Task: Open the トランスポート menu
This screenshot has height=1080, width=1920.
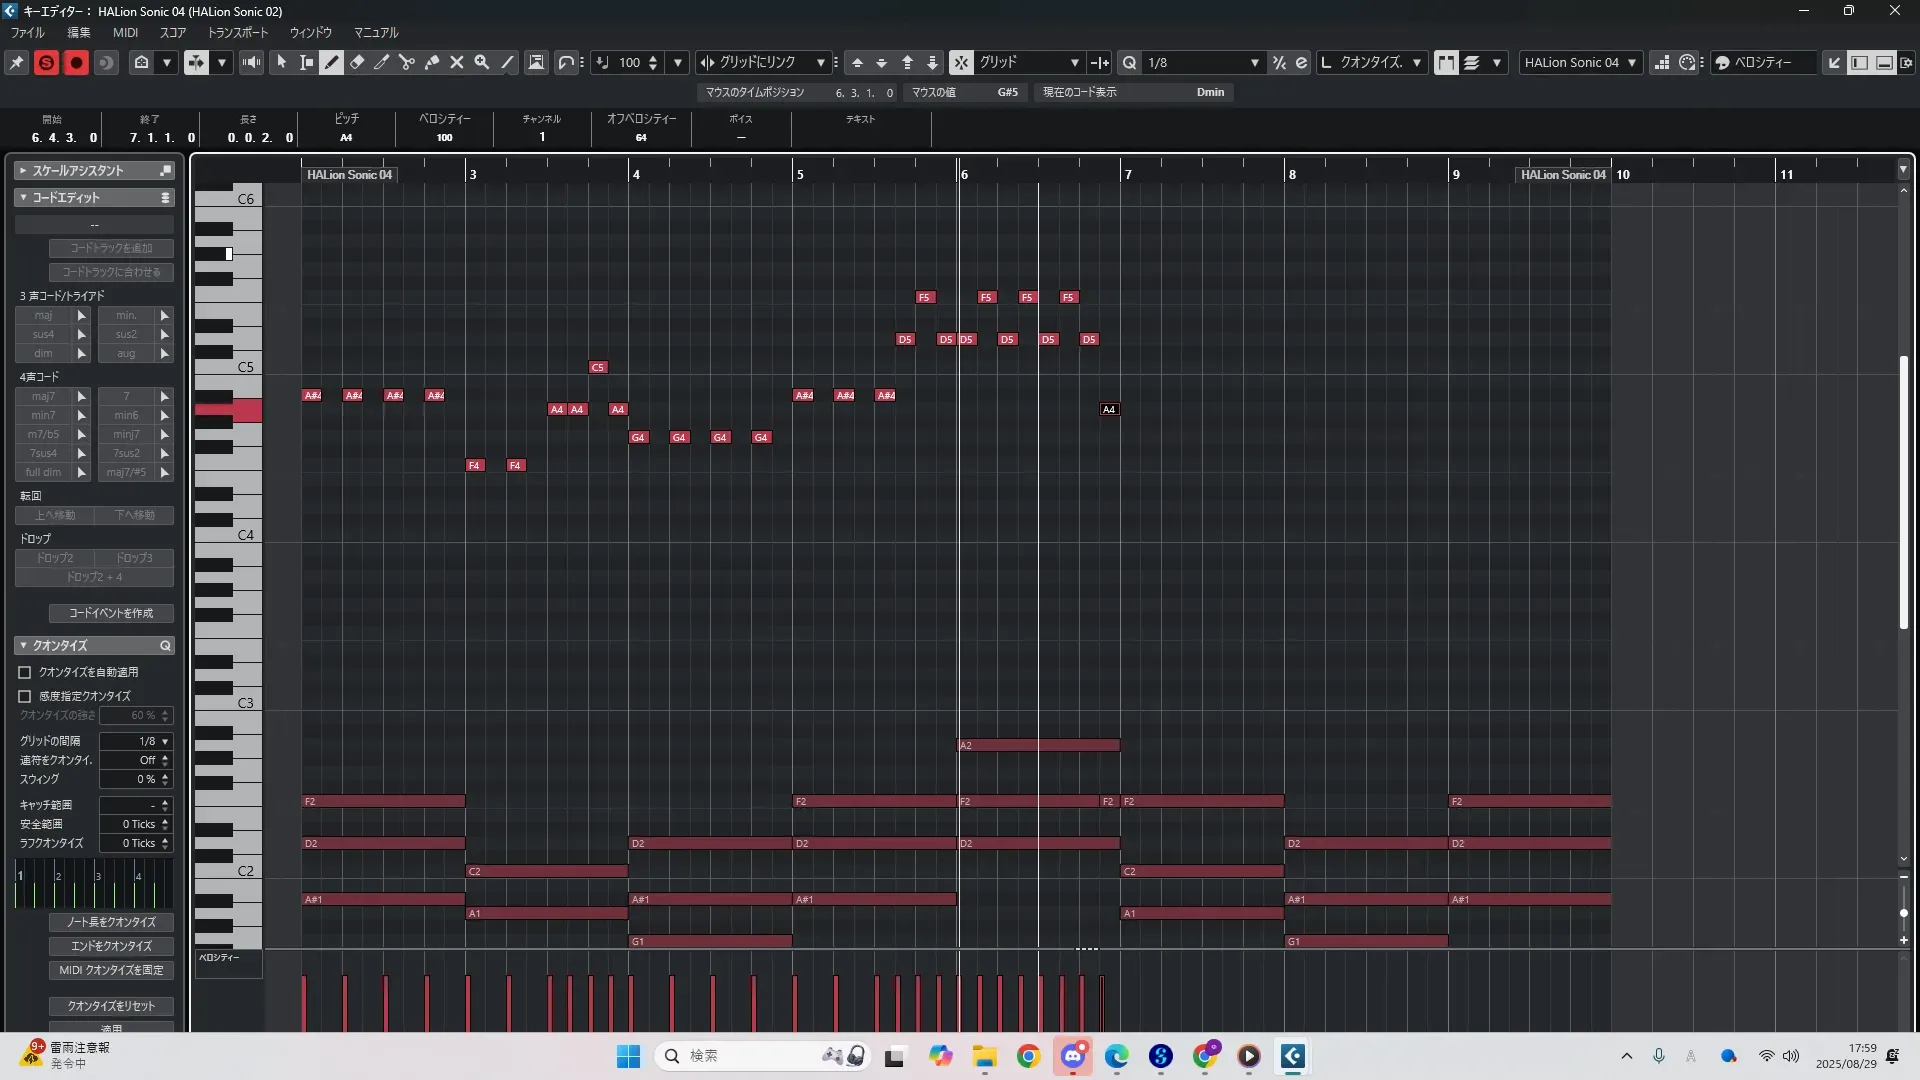Action: (x=237, y=32)
